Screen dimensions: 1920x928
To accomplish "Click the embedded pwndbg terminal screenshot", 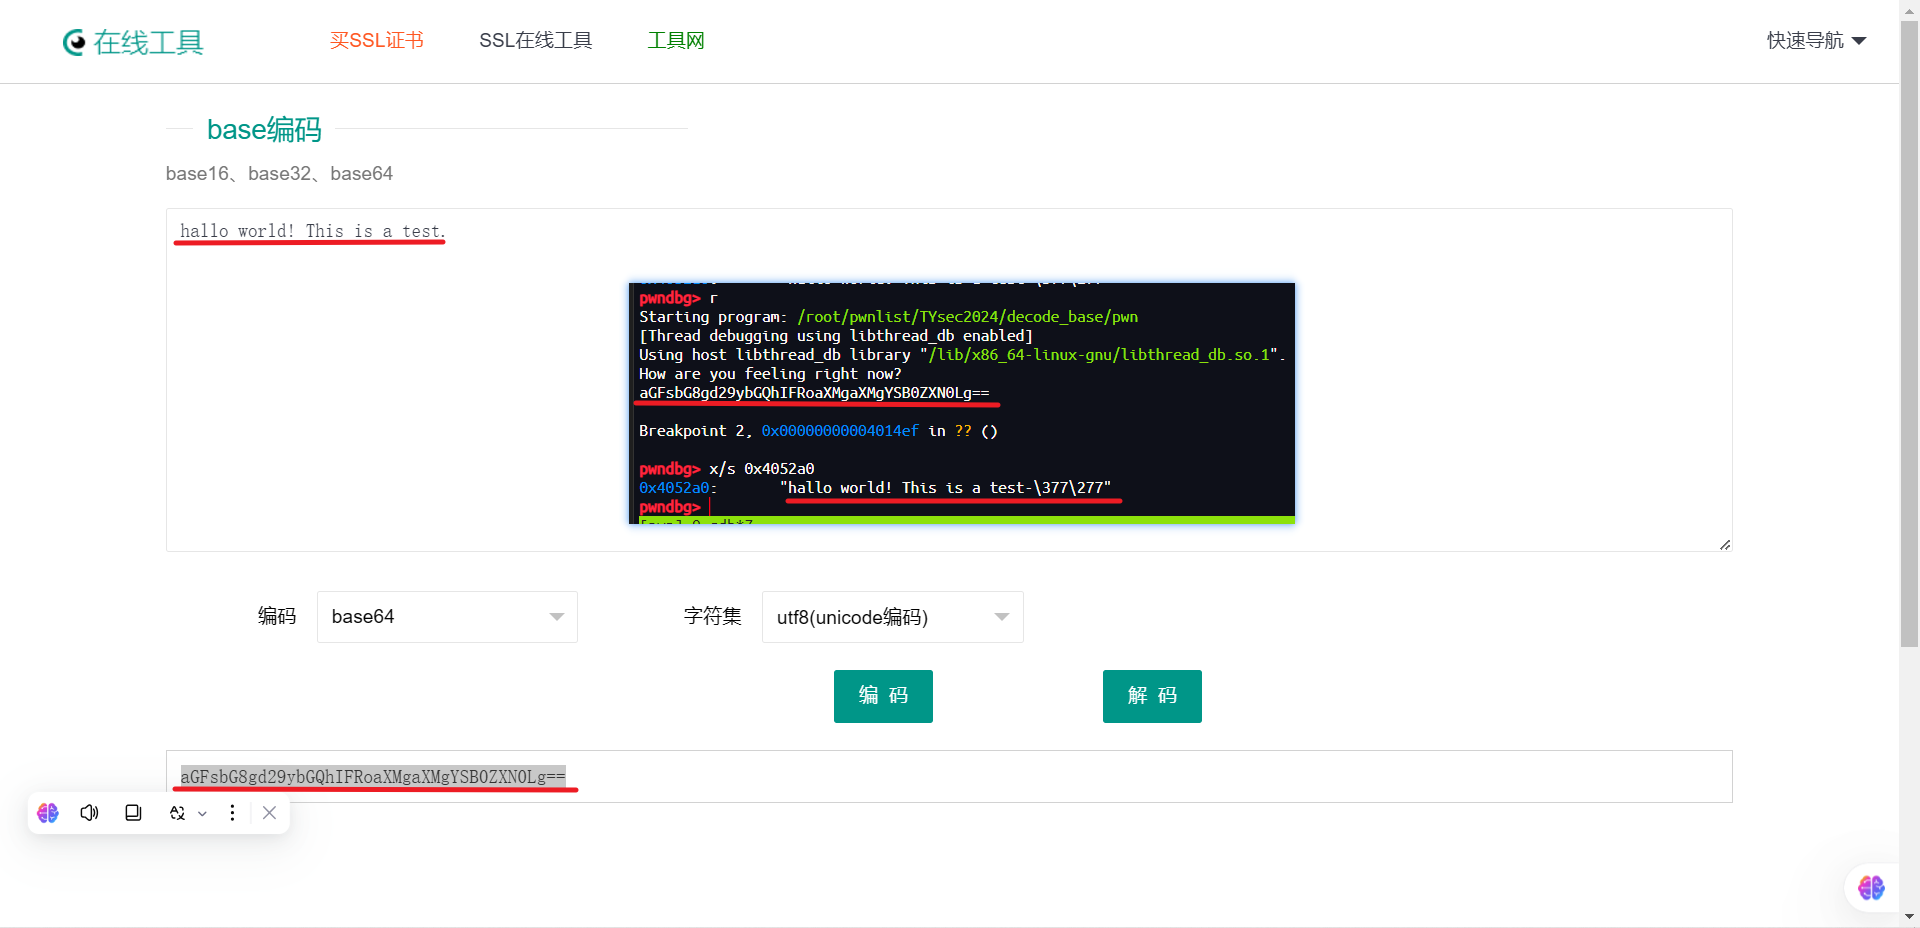I will (962, 403).
